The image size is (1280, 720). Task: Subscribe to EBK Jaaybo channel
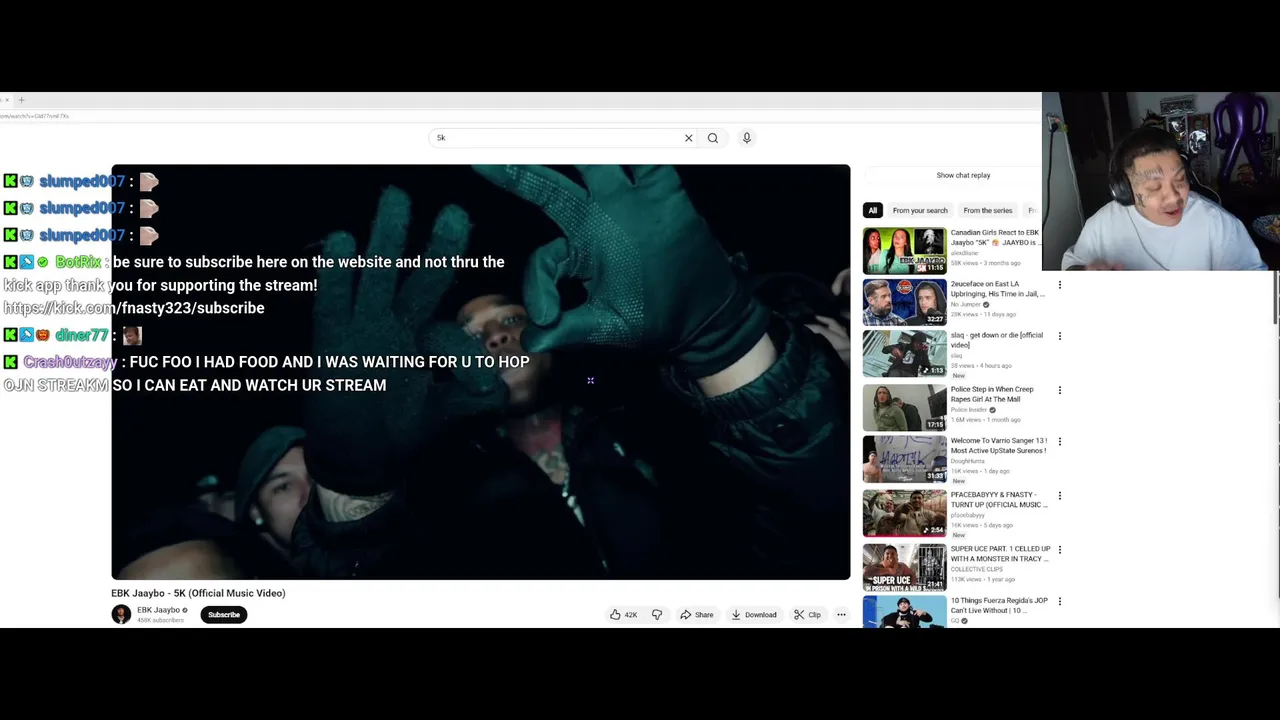pos(224,615)
